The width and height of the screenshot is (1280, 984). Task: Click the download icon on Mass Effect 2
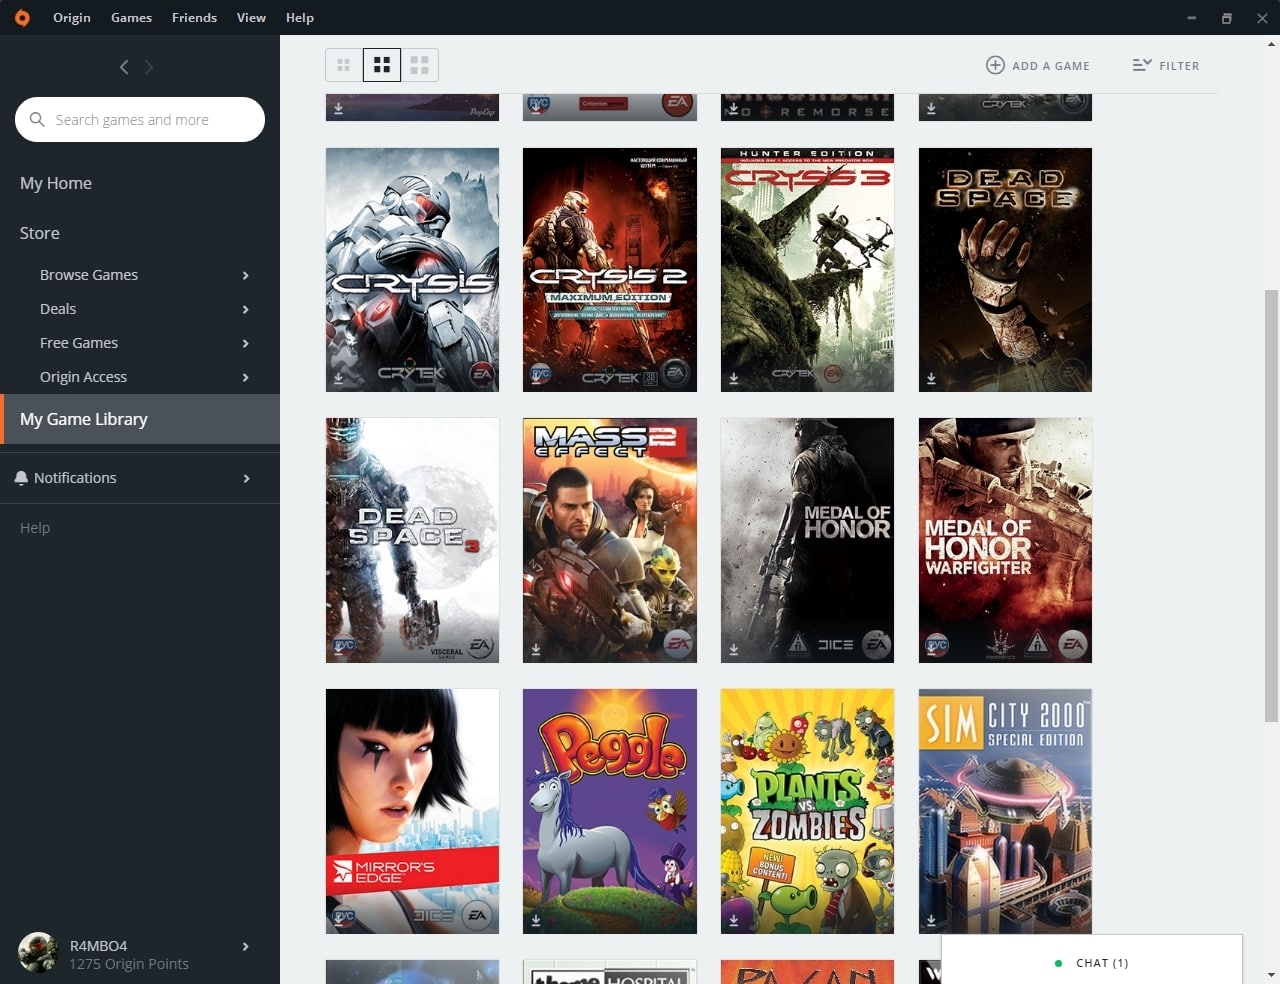click(x=536, y=650)
